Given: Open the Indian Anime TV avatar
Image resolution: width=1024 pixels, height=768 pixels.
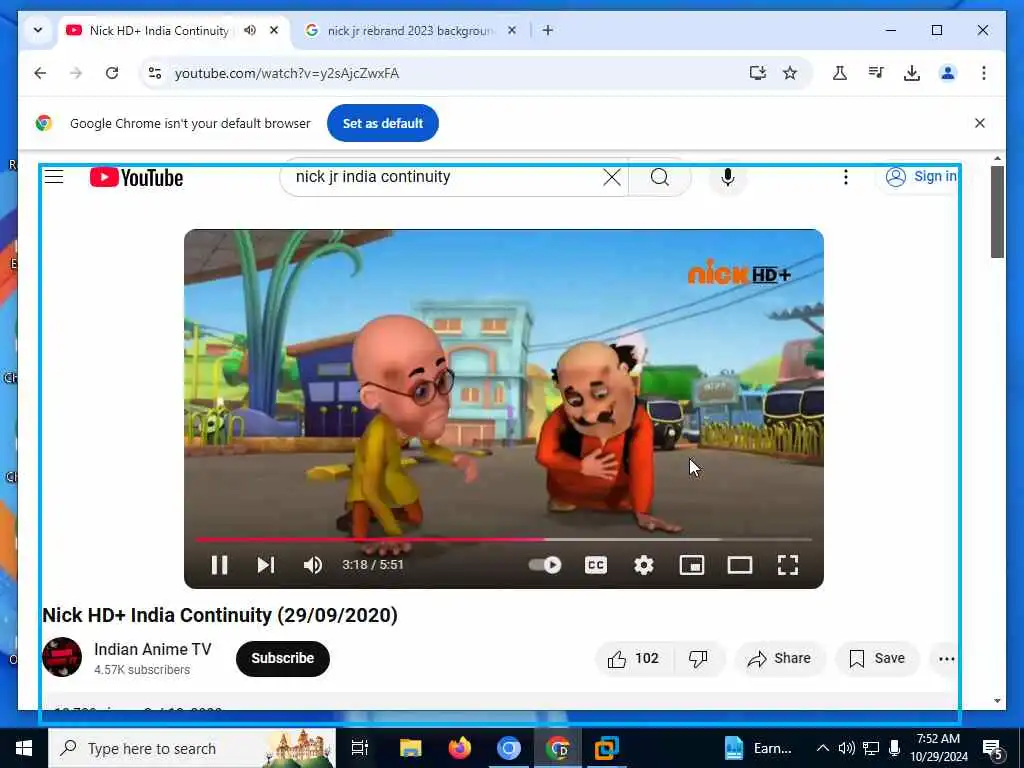Looking at the screenshot, I should (62, 657).
